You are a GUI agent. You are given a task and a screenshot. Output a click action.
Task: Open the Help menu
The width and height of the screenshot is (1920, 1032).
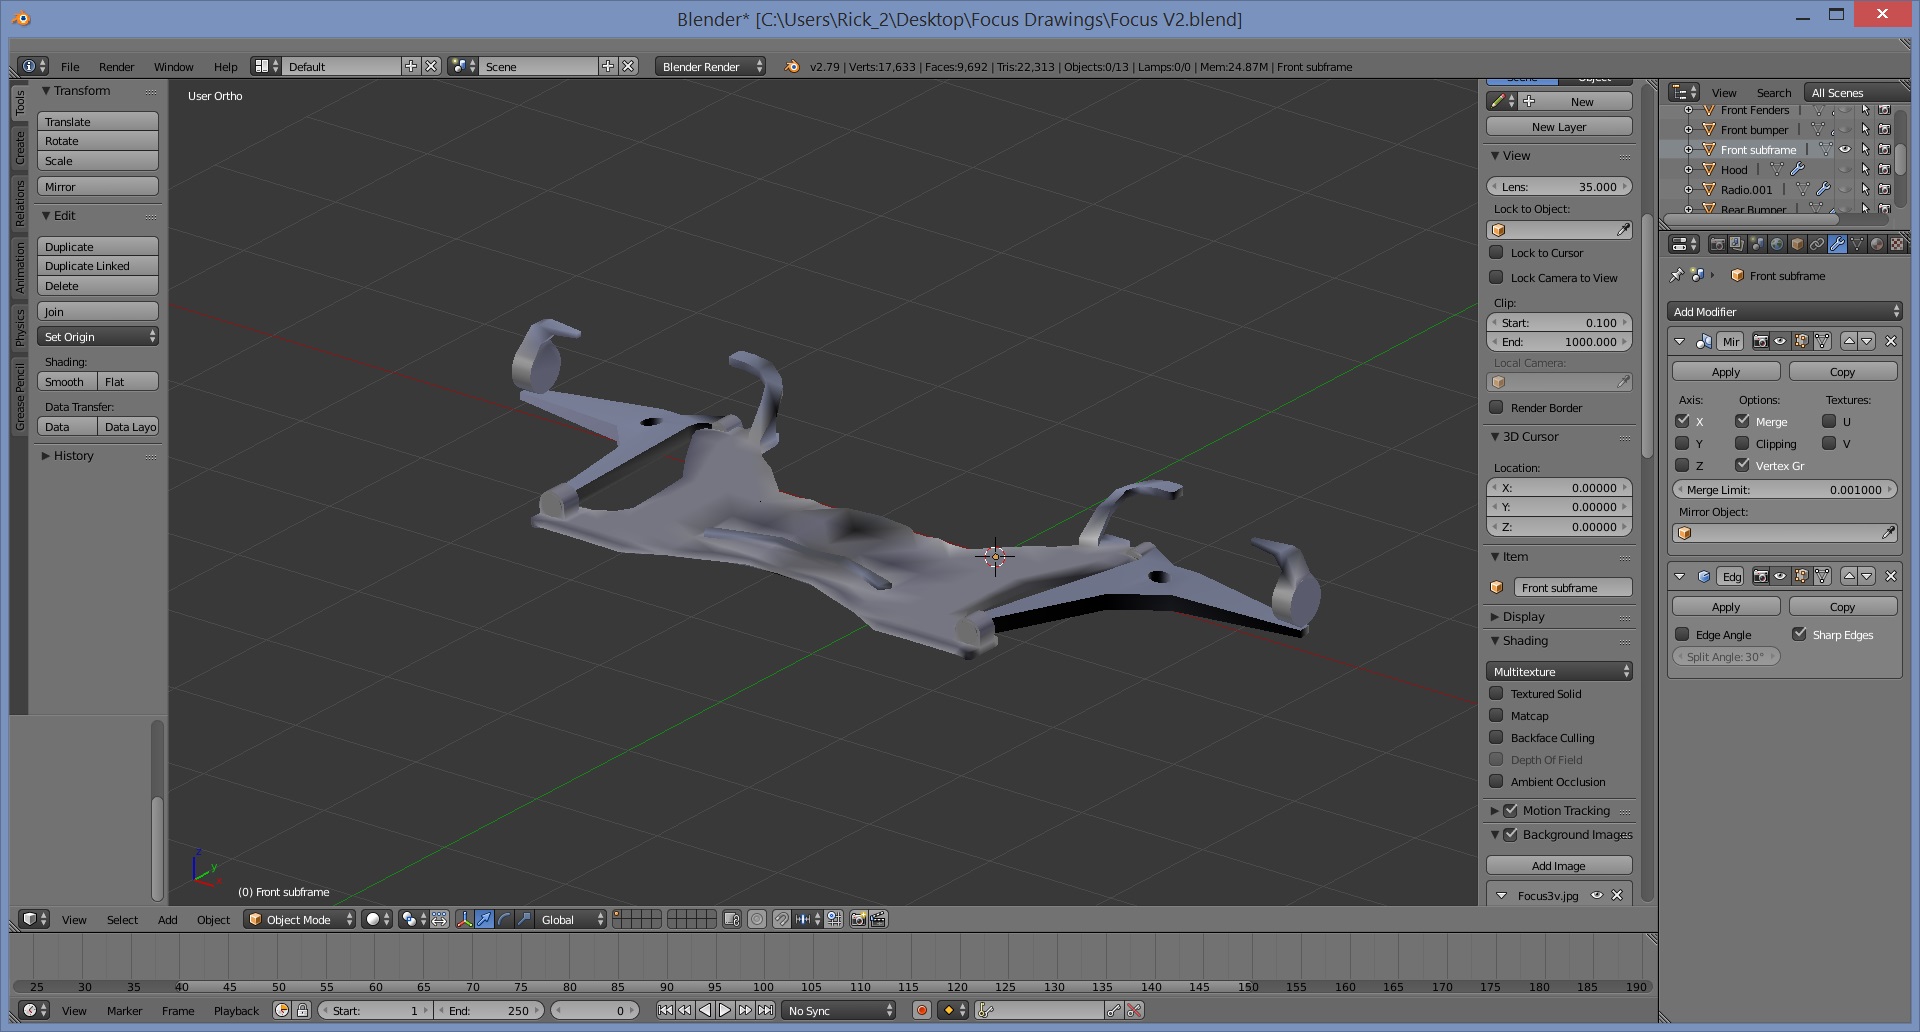[x=225, y=66]
